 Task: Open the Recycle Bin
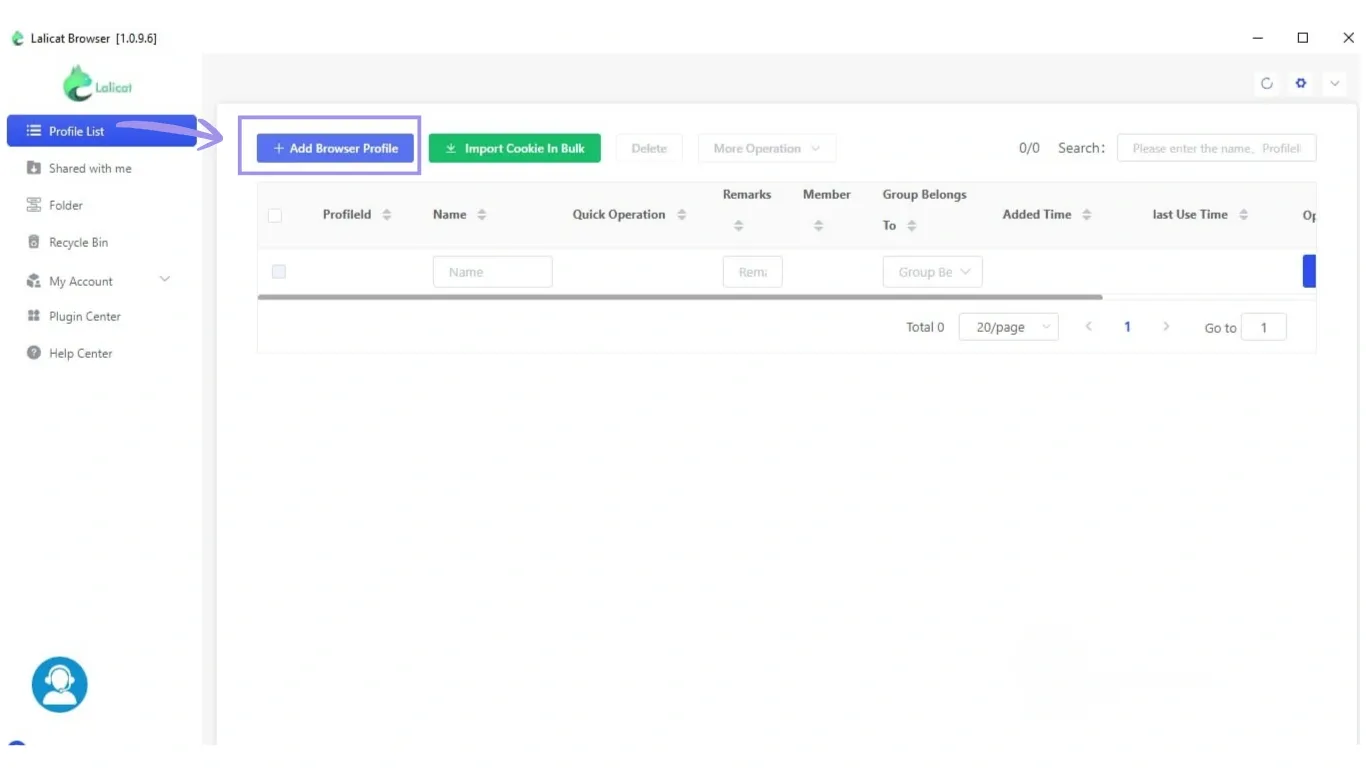click(x=78, y=241)
